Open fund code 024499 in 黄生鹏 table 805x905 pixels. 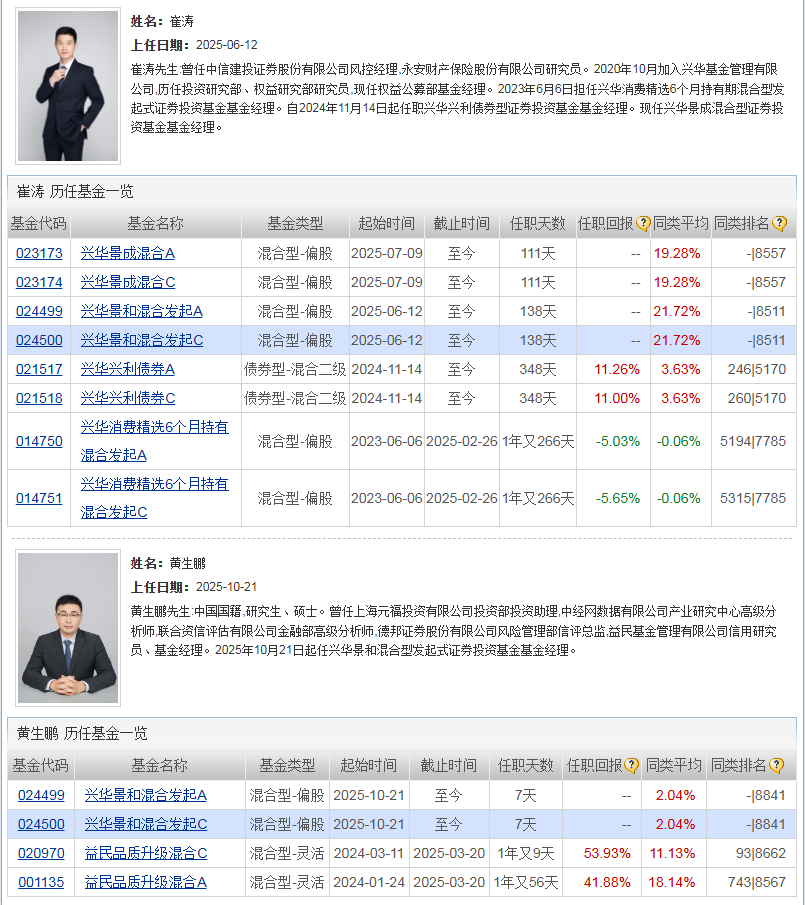point(41,795)
